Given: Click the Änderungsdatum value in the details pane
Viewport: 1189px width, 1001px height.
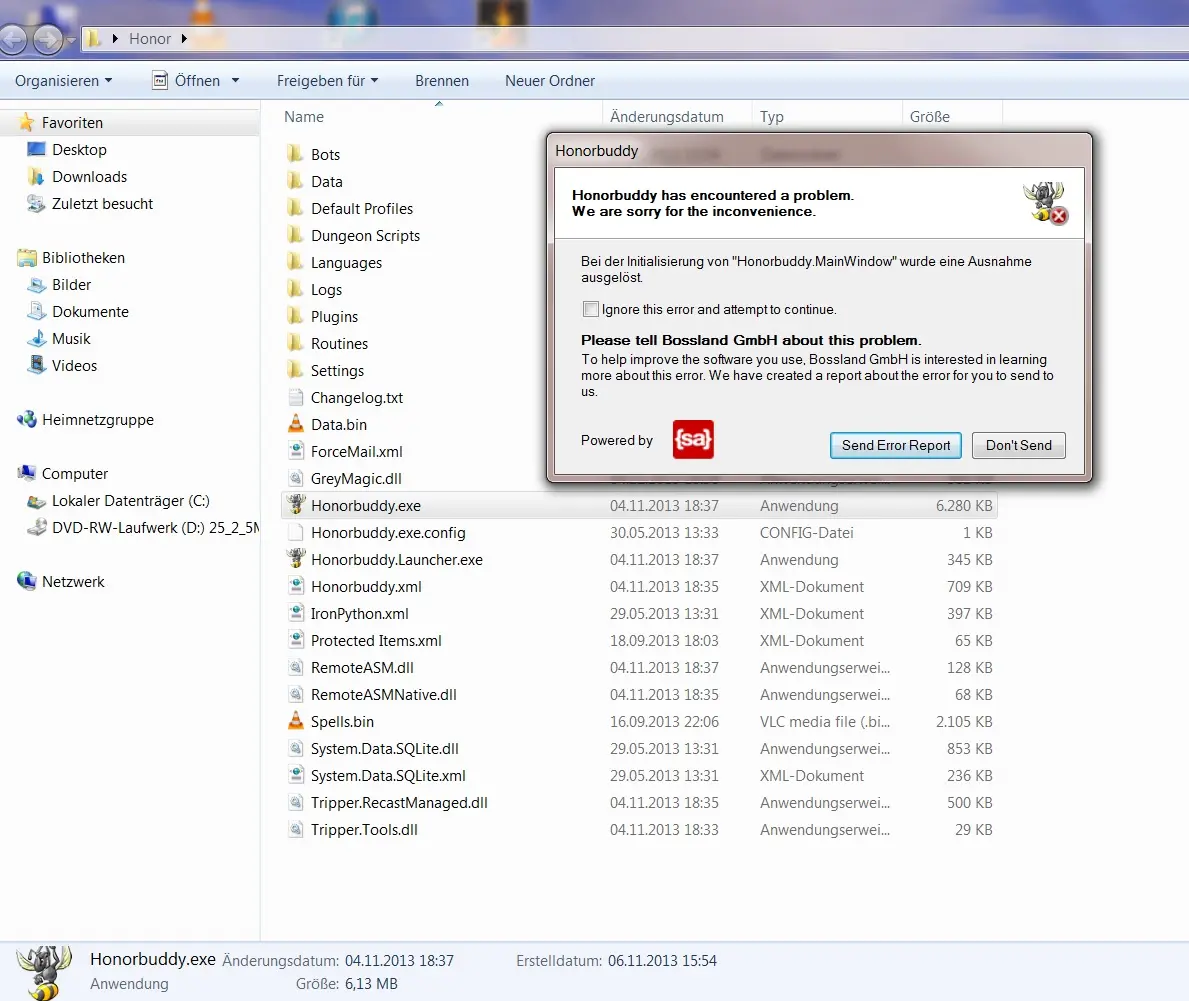Looking at the screenshot, I should [399, 960].
